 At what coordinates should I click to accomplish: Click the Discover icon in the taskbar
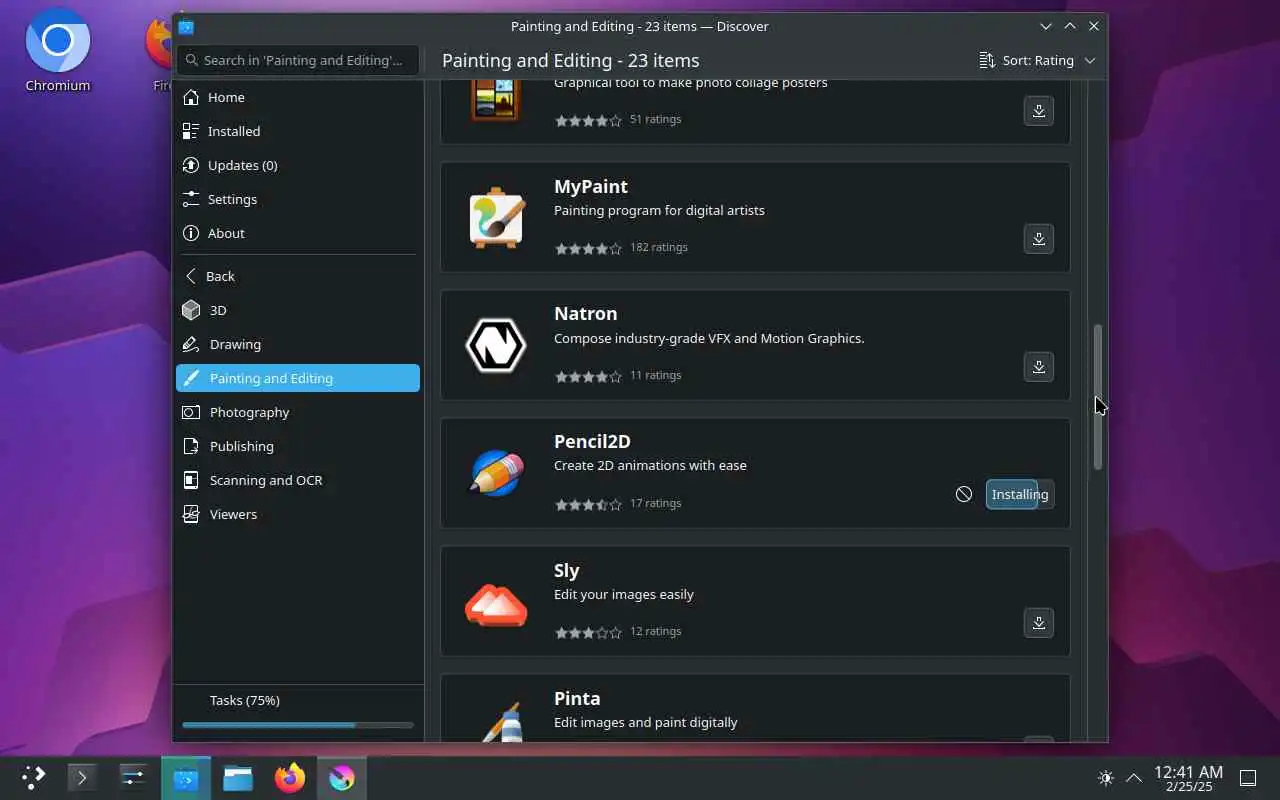point(186,778)
